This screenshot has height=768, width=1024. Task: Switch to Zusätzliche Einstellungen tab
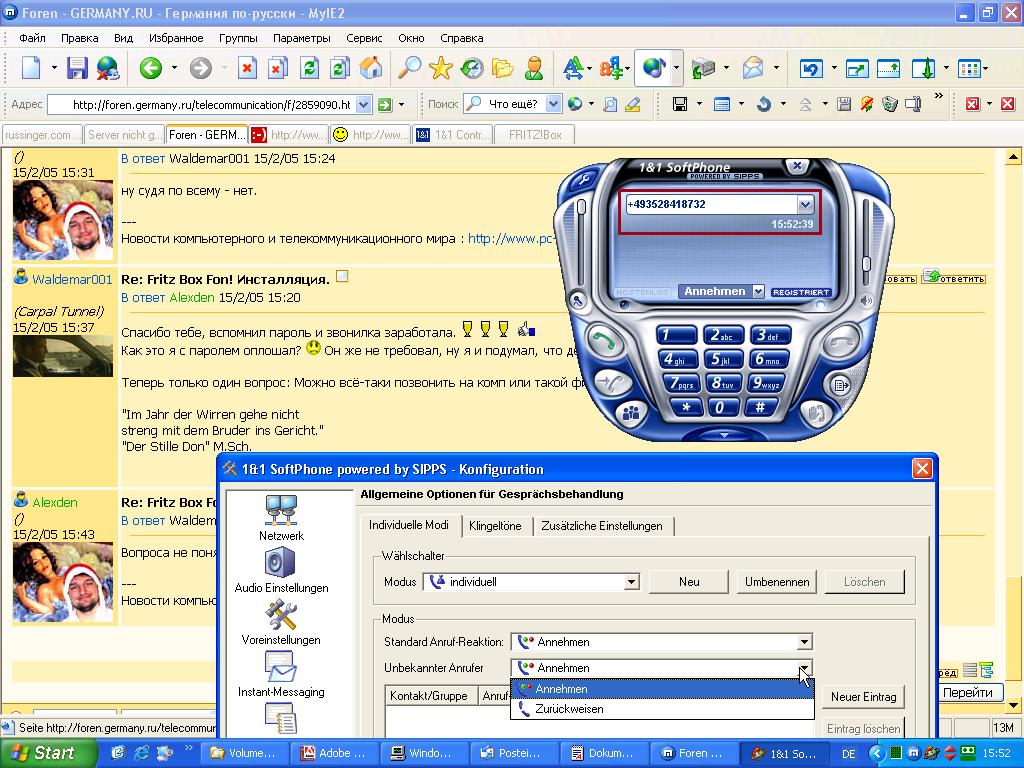pos(601,526)
